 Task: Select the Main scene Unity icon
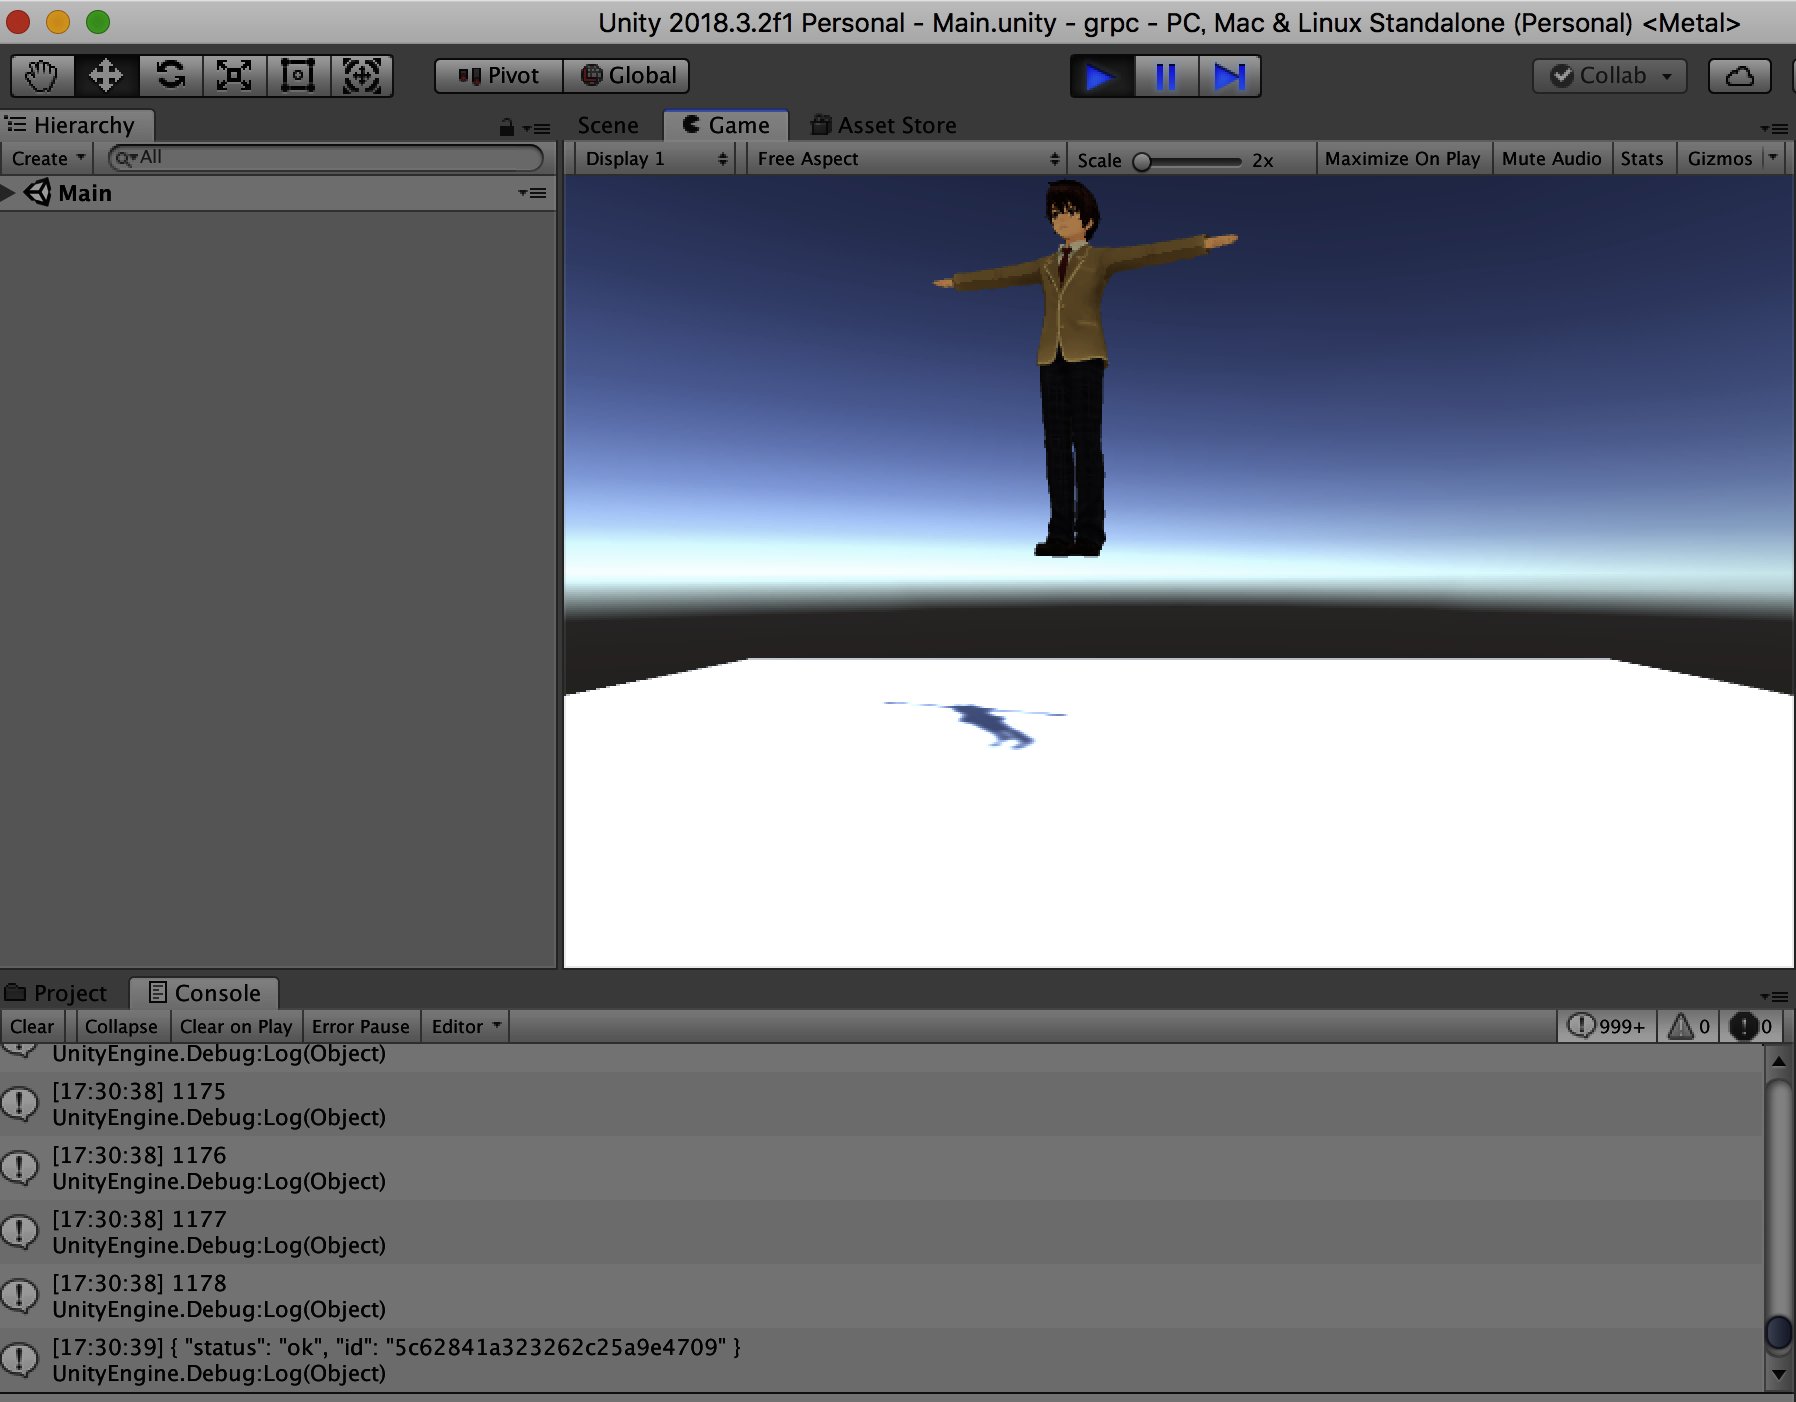pos(38,192)
